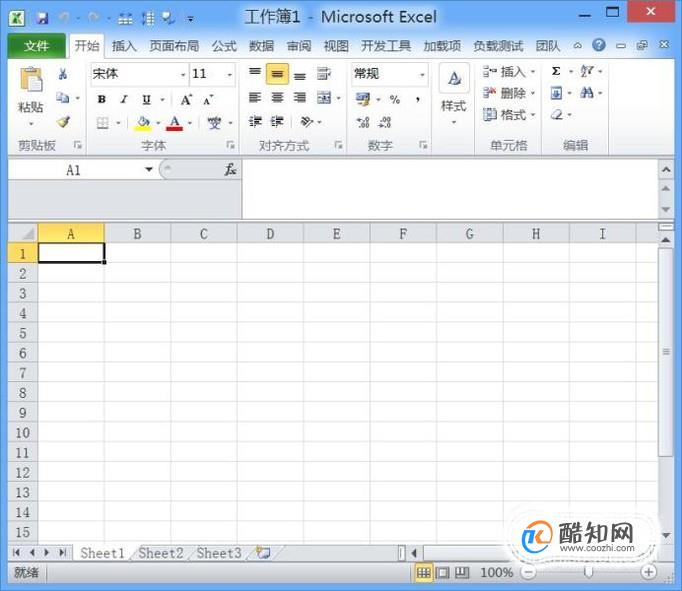This screenshot has height=591, width=682.
Task: Open the number format 常规 dropdown
Action: [422, 75]
